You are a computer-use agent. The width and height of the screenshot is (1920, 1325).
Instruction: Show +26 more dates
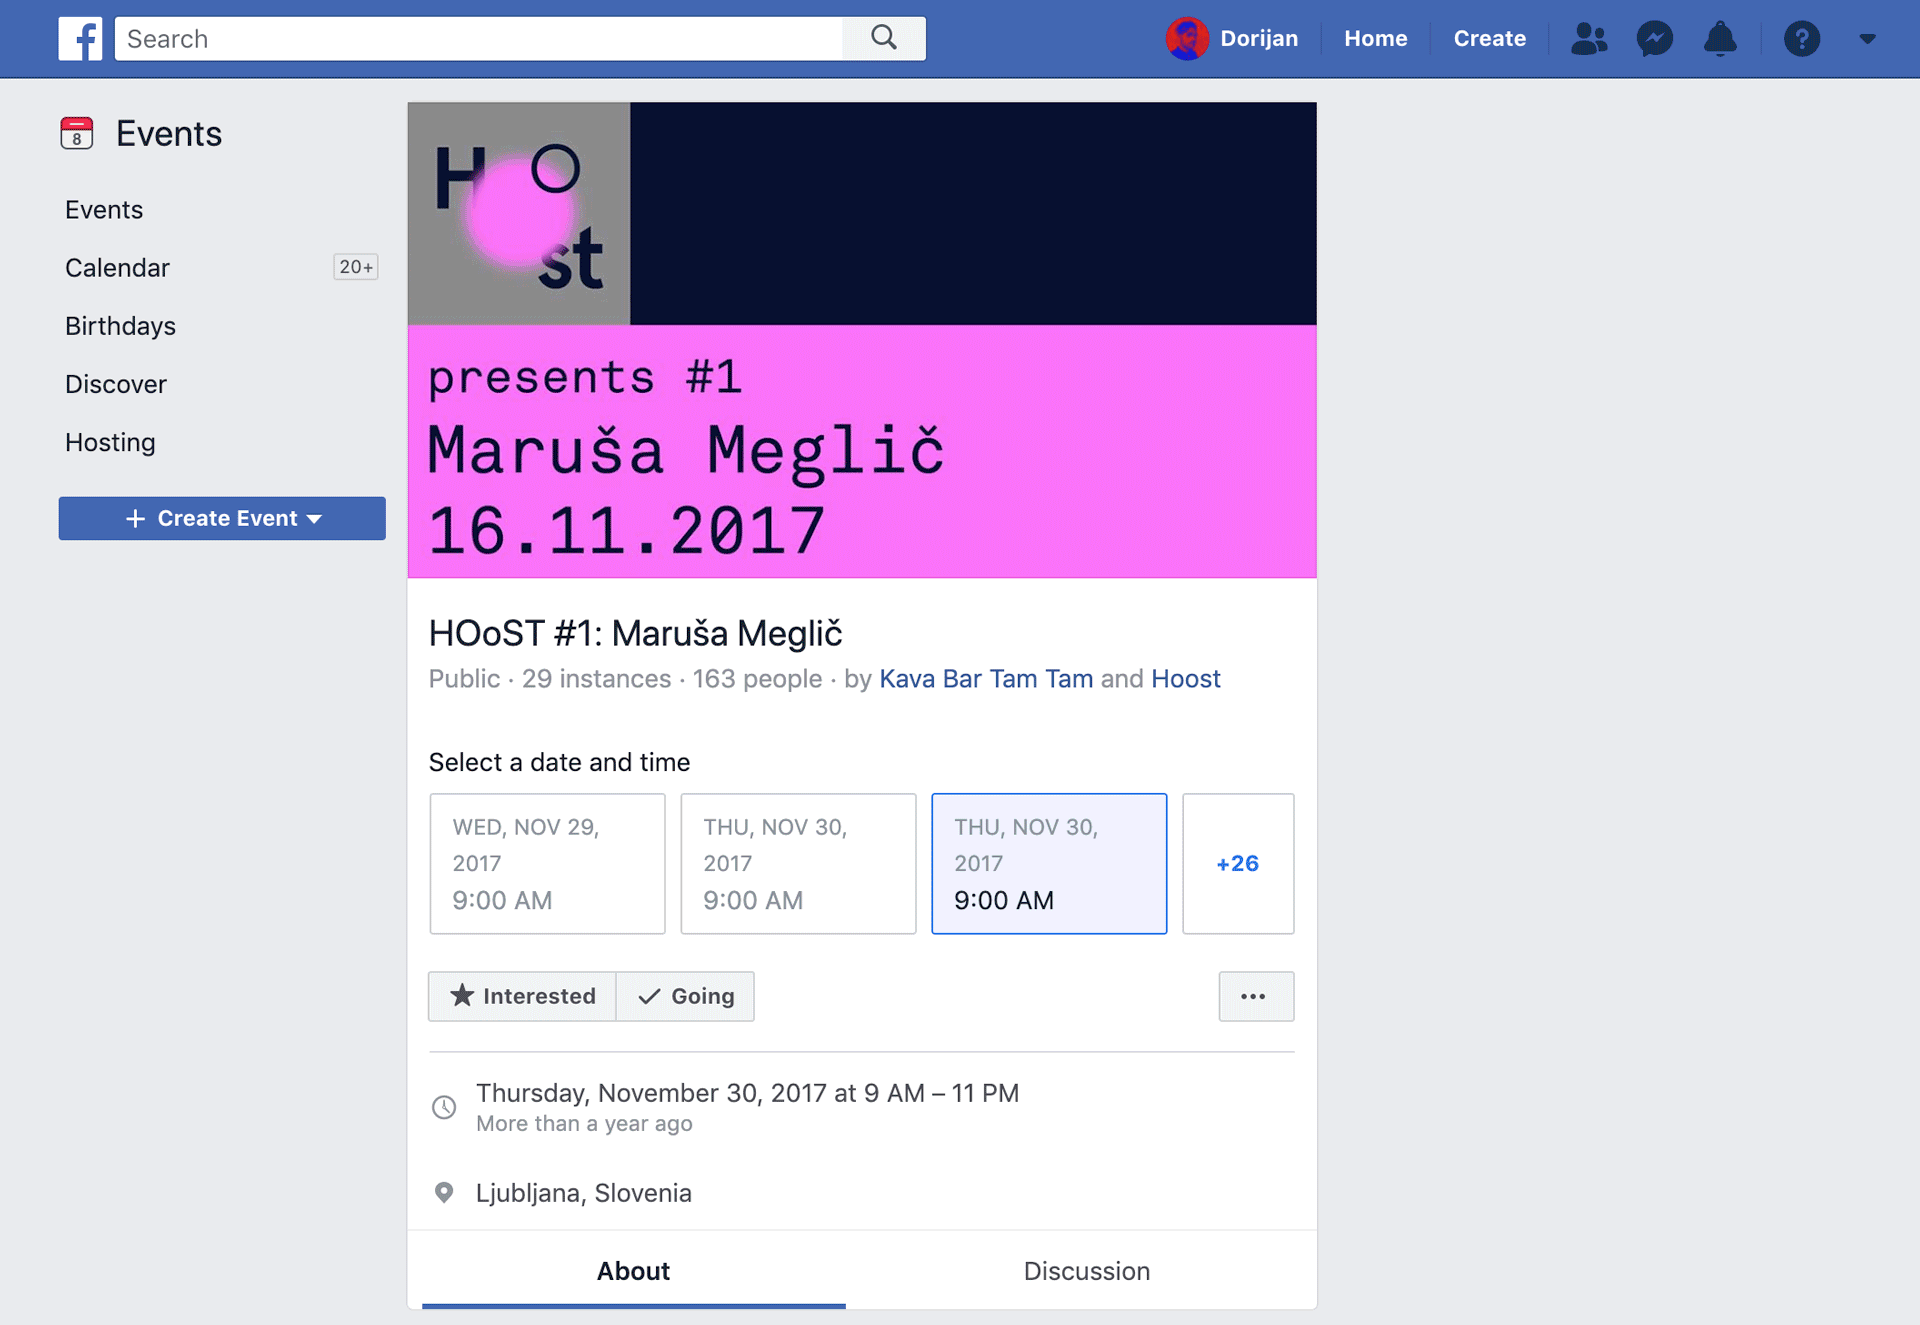(1237, 863)
